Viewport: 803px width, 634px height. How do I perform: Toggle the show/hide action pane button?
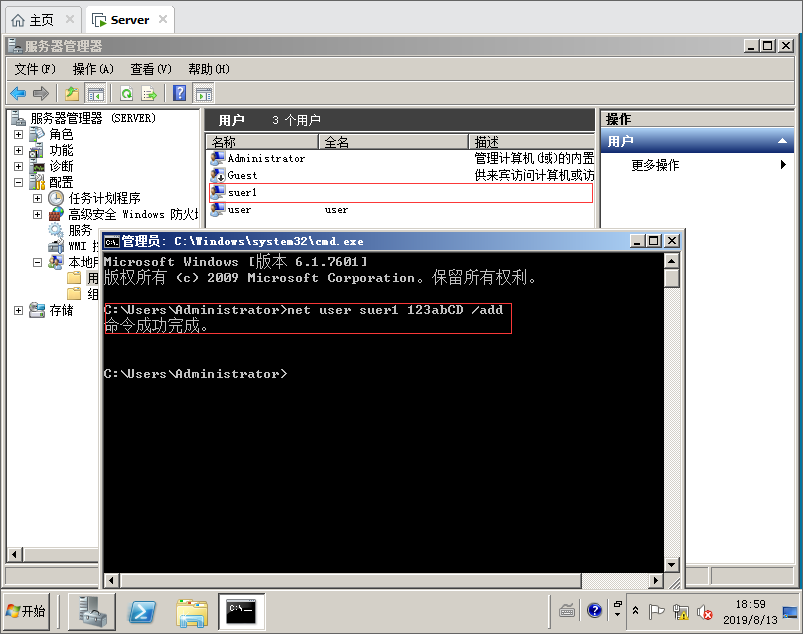pos(204,93)
